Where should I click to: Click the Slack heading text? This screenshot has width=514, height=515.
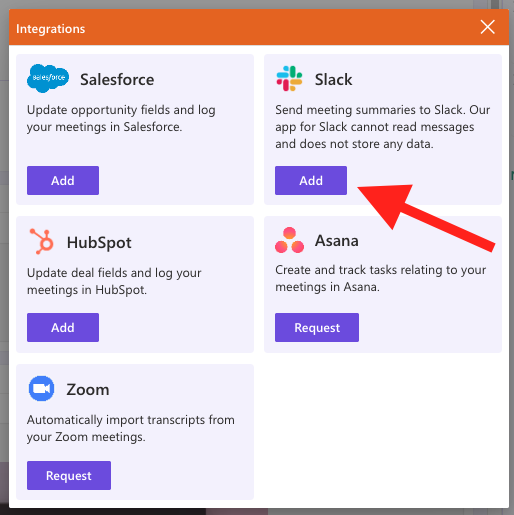(333, 80)
